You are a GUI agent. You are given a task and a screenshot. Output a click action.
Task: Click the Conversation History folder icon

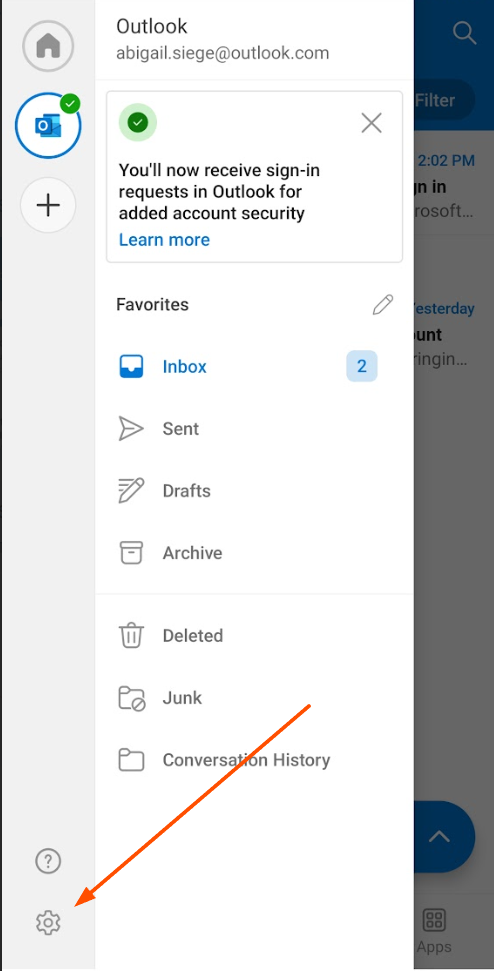131,759
